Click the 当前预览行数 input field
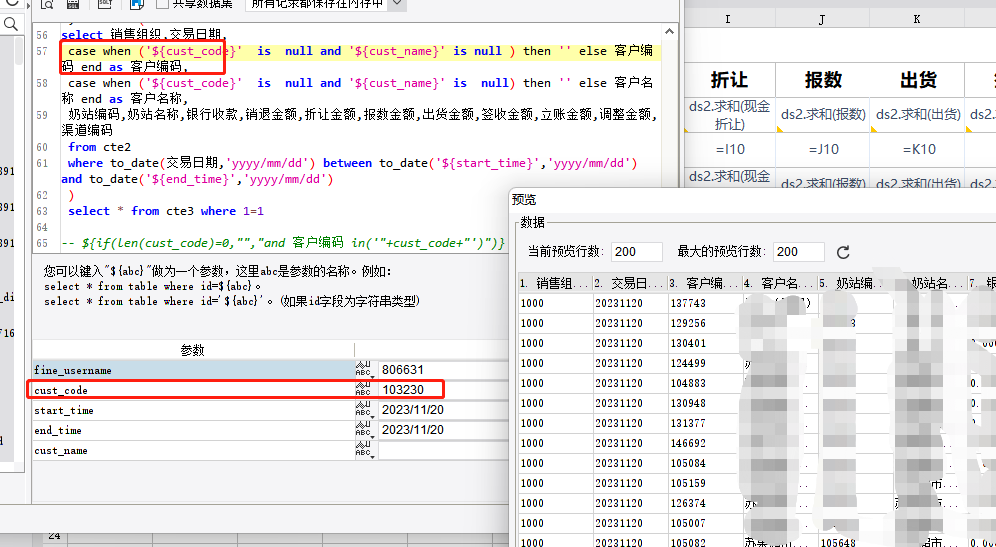 coord(637,252)
